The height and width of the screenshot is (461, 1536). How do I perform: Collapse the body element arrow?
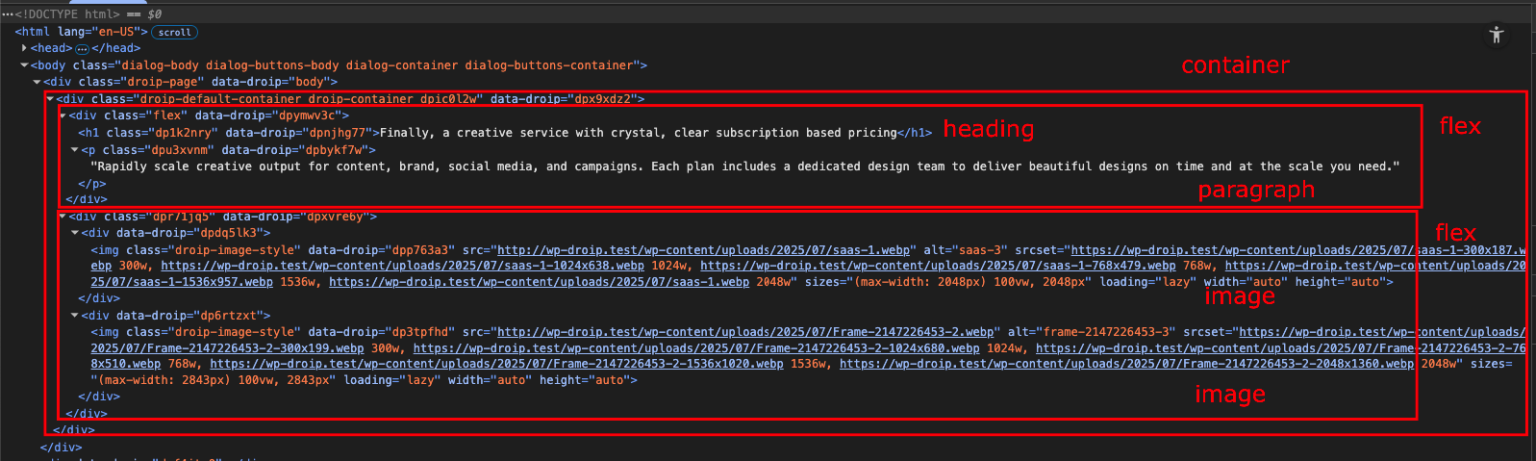(x=24, y=65)
